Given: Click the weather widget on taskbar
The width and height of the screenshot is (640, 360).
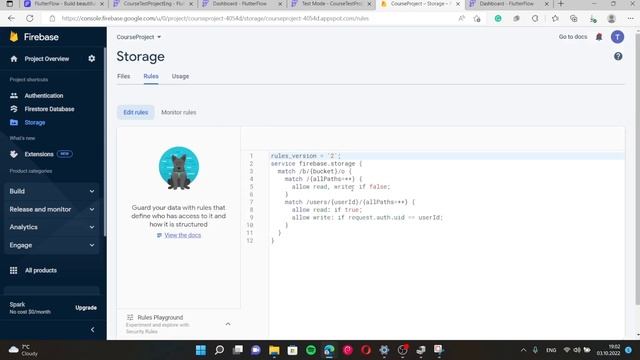Looking at the screenshot, I should [x=24, y=350].
